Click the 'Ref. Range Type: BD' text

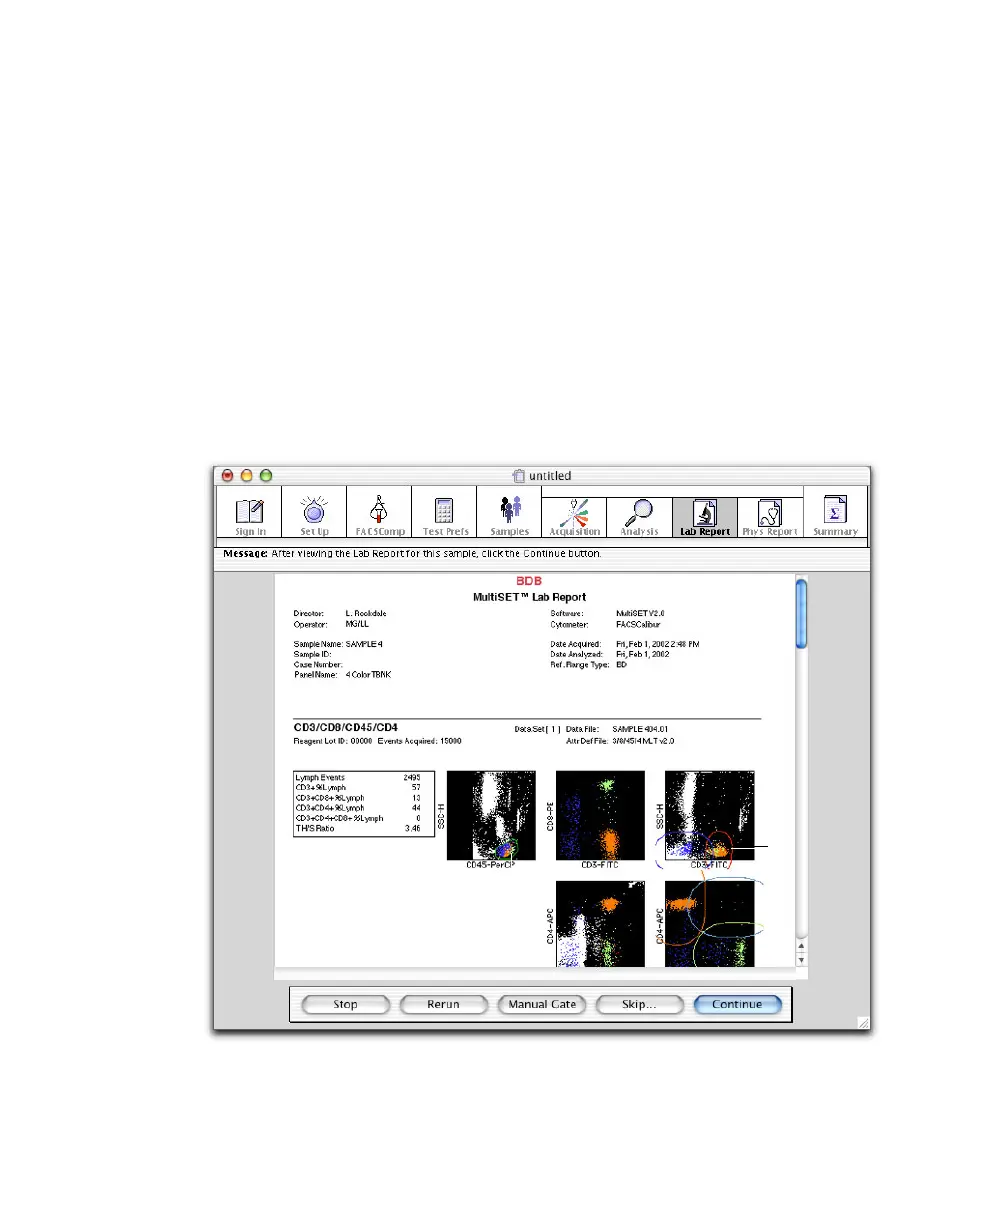[x=589, y=665]
